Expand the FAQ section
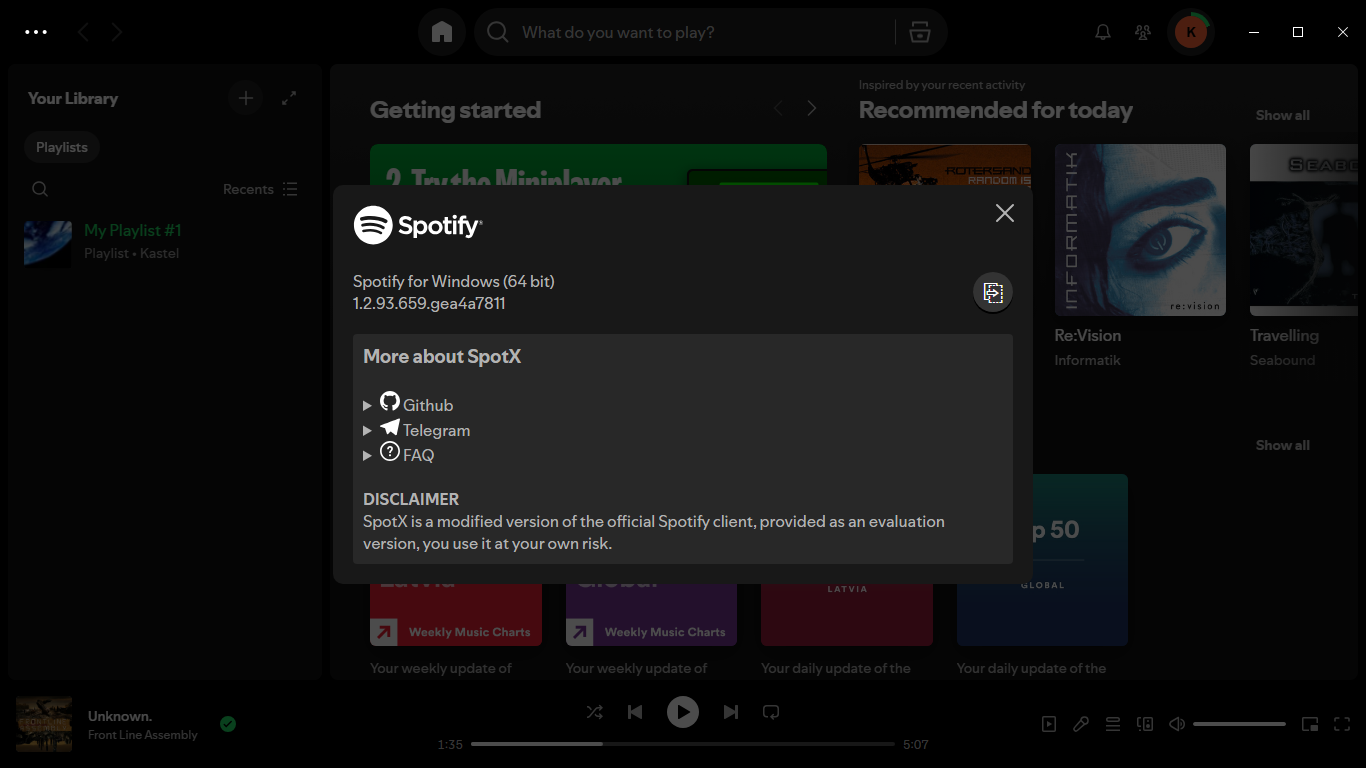This screenshot has width=1366, height=768. coord(398,453)
